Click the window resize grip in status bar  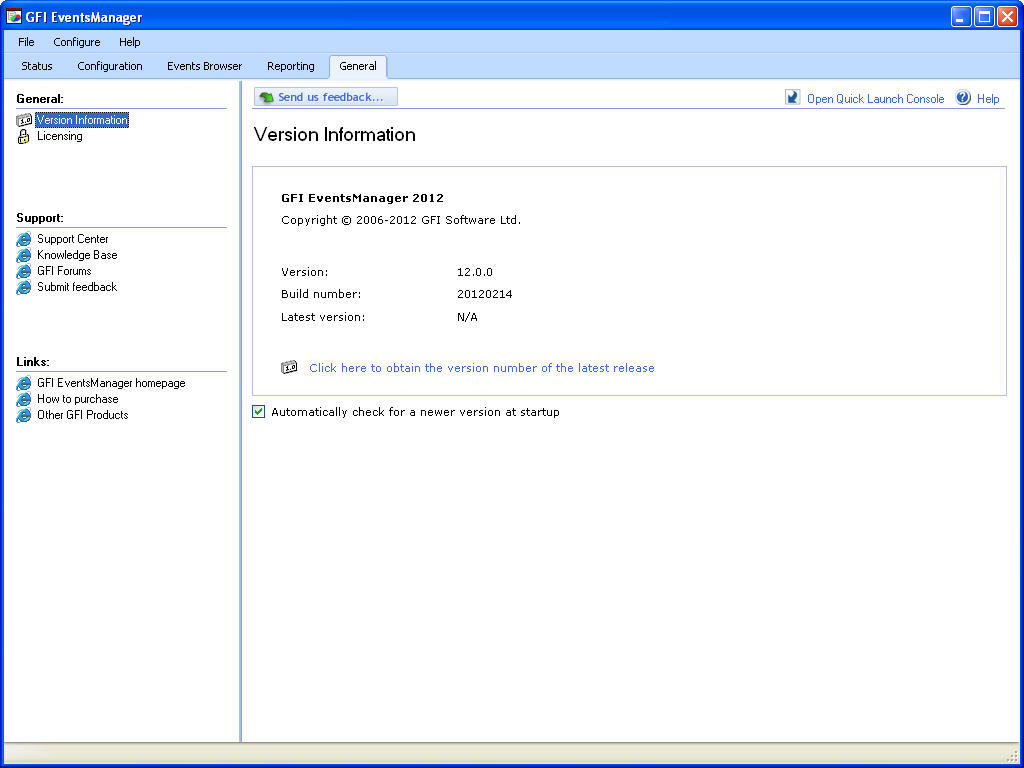tap(1013, 757)
